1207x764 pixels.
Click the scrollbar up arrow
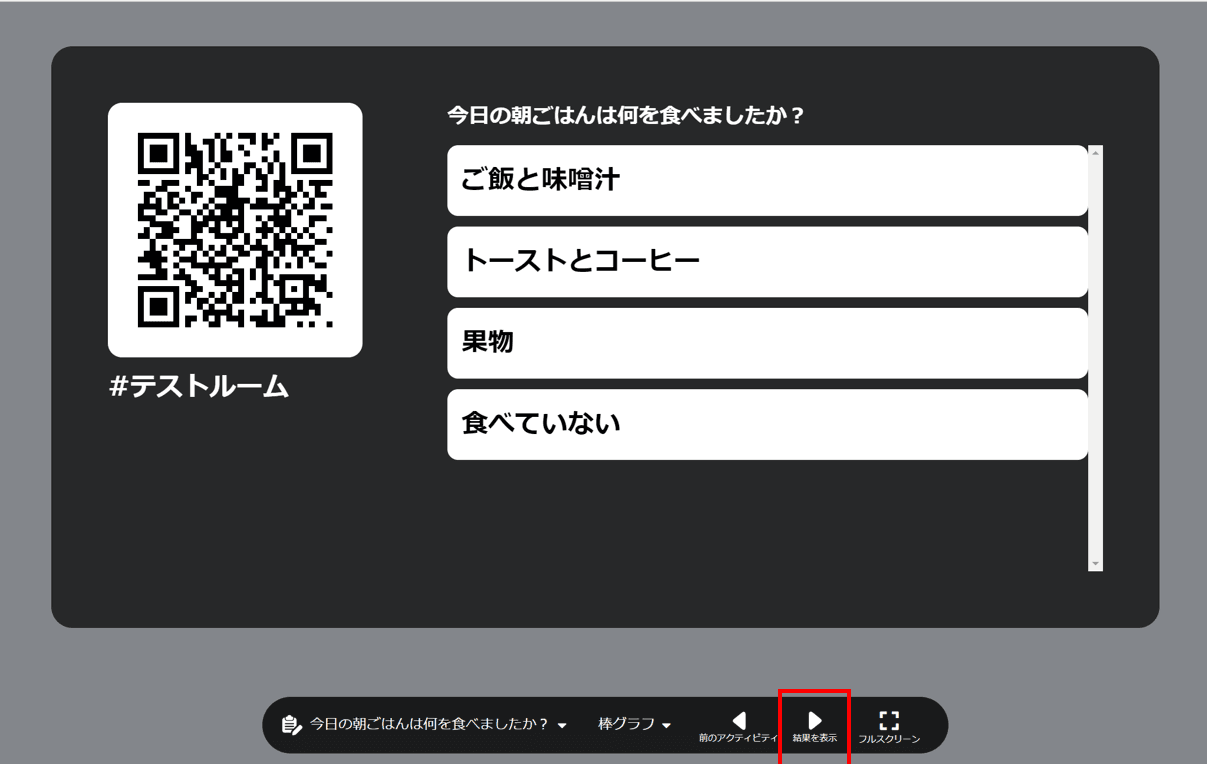[x=1095, y=153]
